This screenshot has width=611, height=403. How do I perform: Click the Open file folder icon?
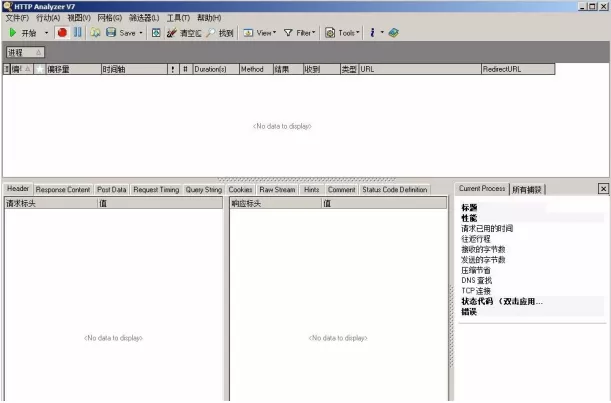click(95, 33)
